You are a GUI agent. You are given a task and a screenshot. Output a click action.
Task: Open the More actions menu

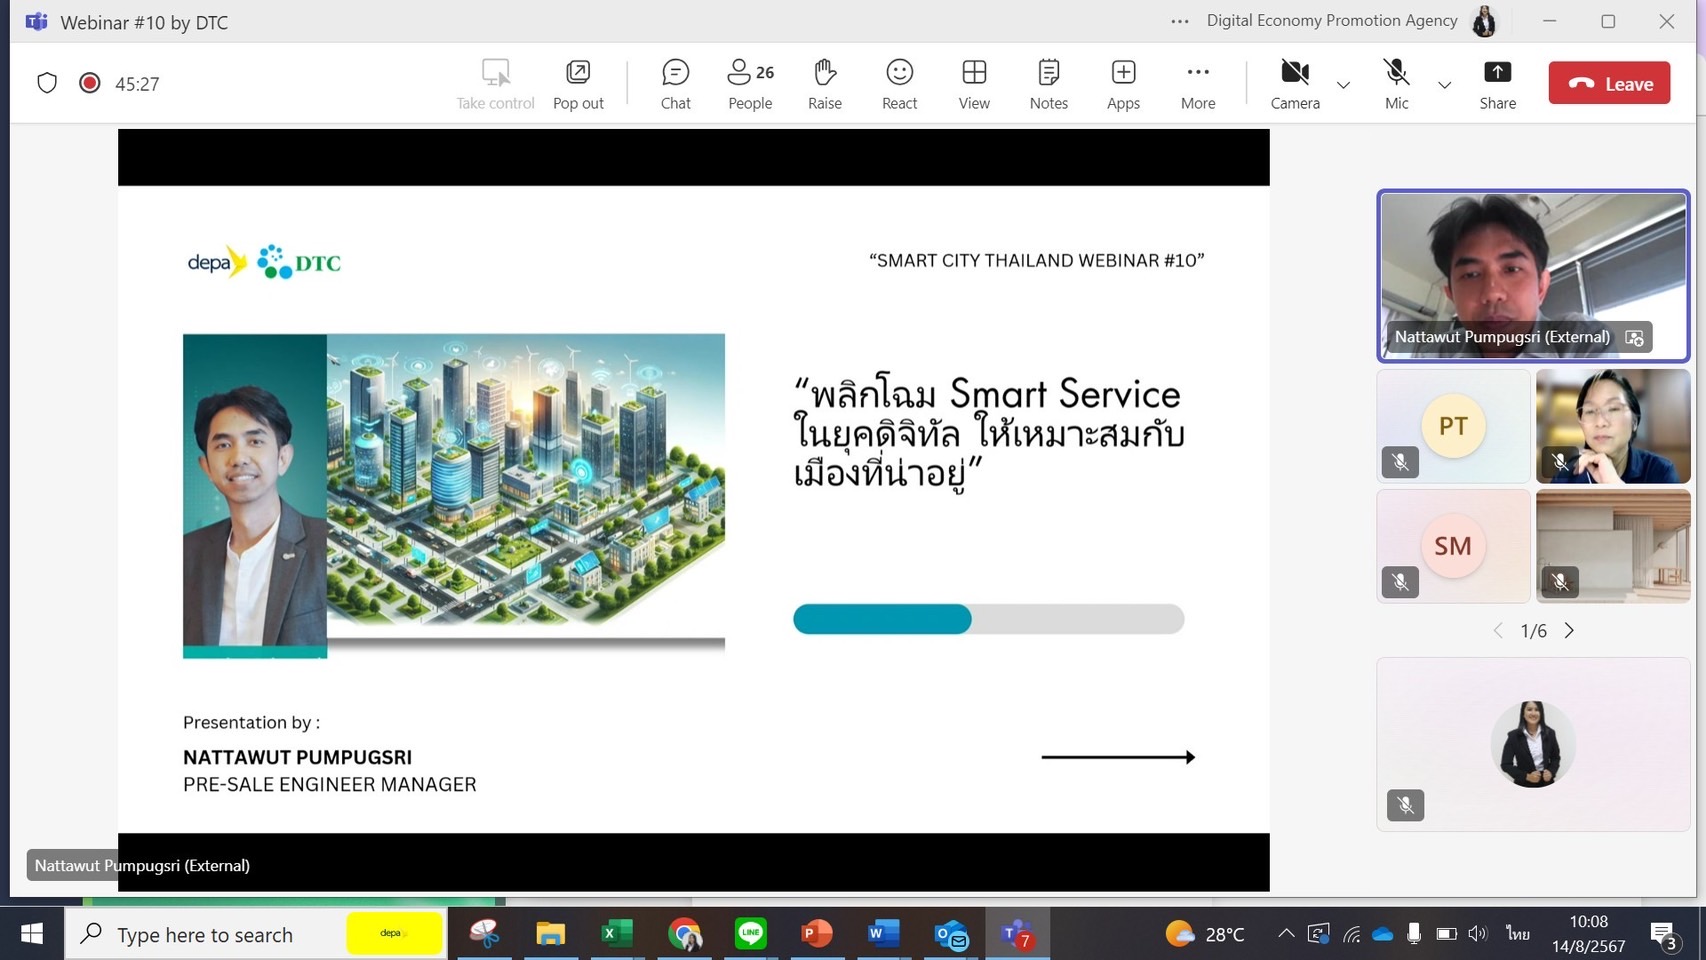pos(1198,84)
